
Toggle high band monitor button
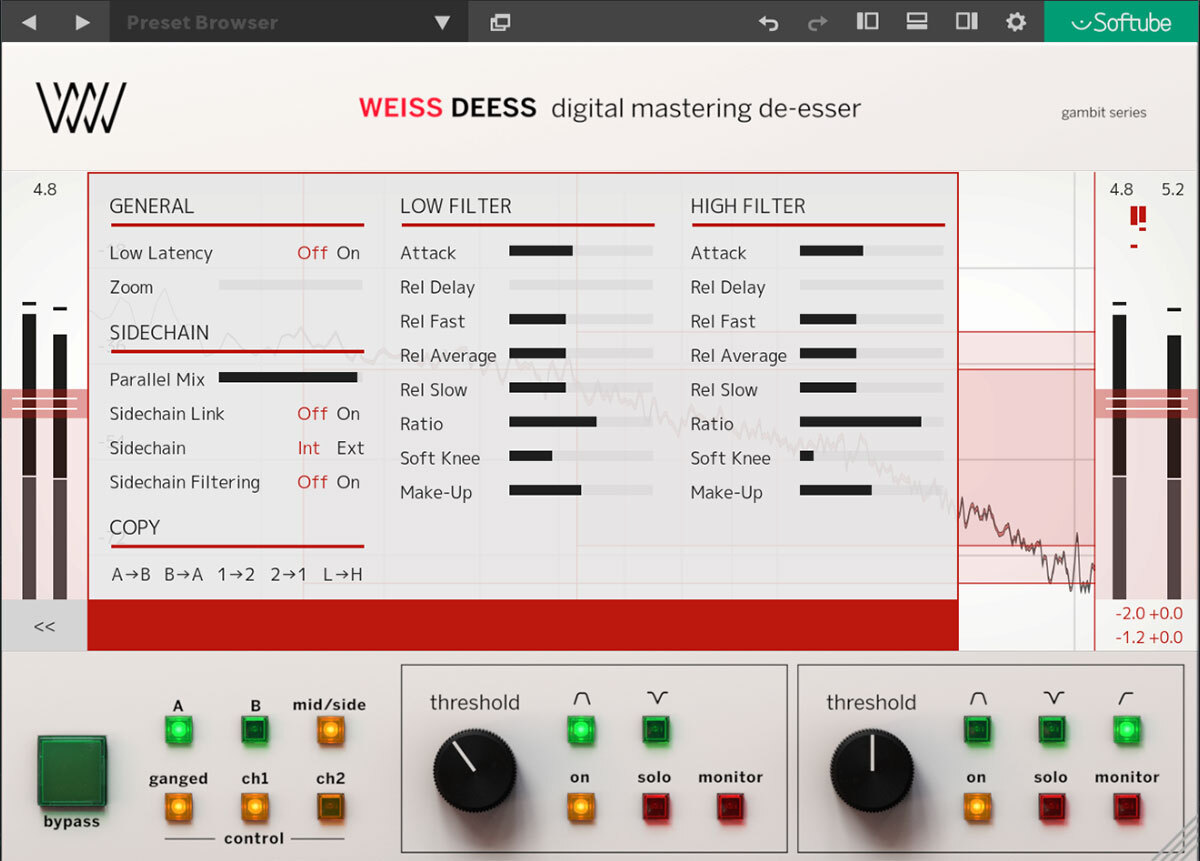coord(1127,806)
